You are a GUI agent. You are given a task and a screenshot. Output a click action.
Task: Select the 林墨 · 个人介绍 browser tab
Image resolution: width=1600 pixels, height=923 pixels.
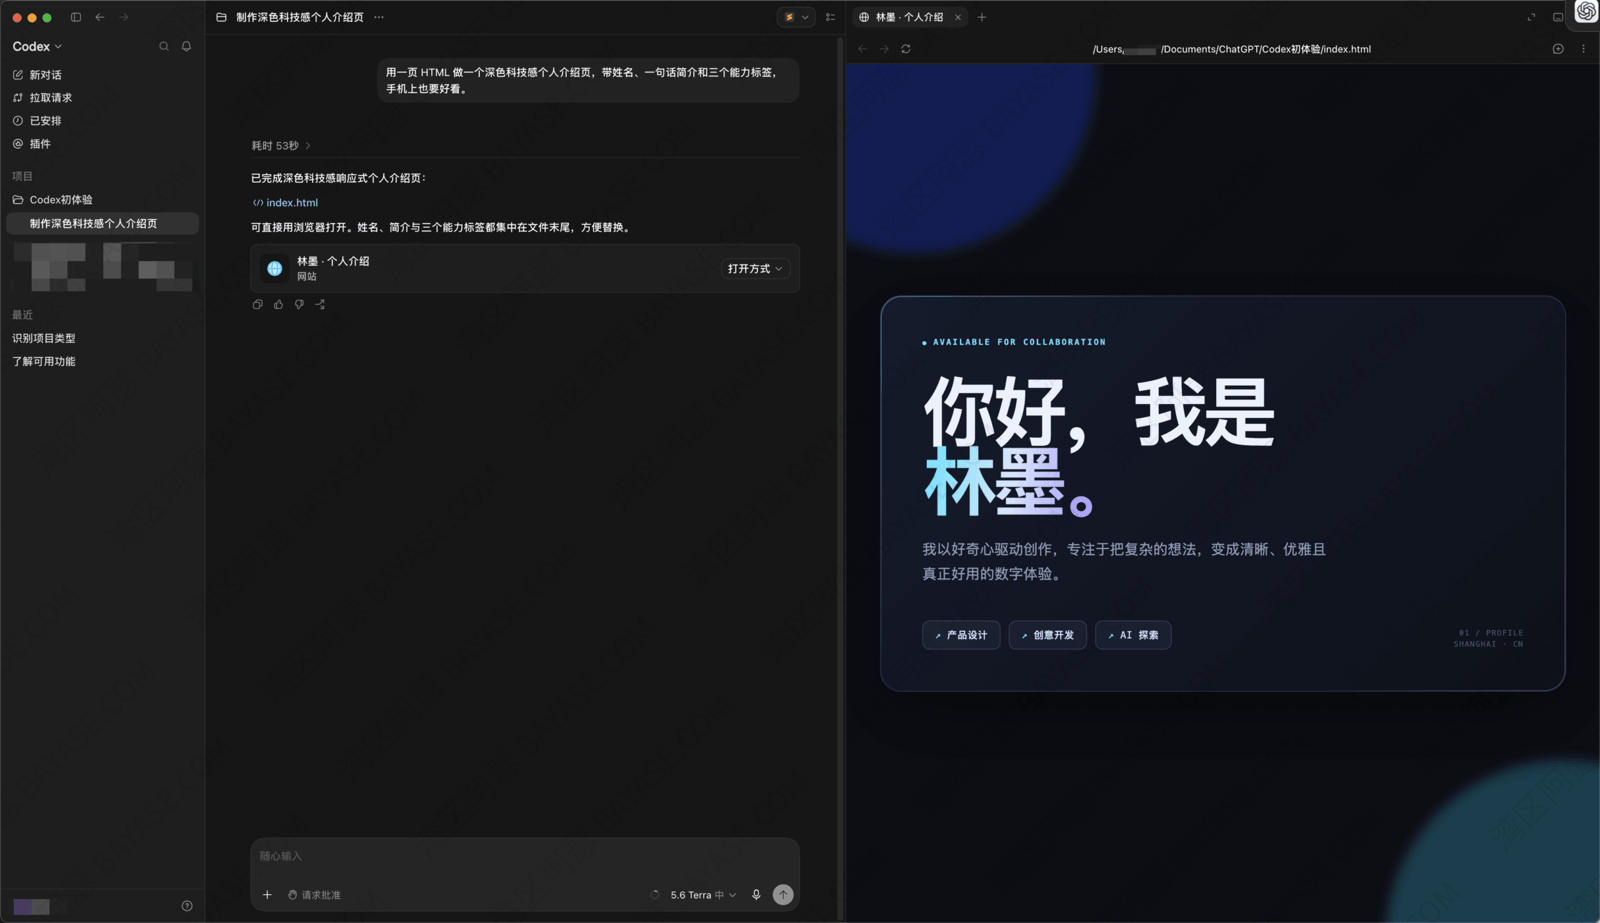coord(908,17)
